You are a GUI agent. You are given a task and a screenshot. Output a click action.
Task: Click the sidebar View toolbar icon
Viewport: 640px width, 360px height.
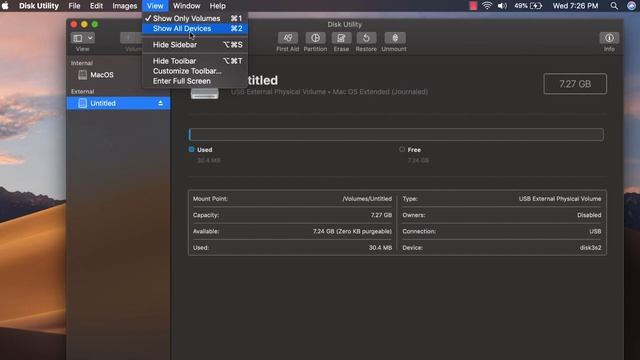[x=78, y=38]
